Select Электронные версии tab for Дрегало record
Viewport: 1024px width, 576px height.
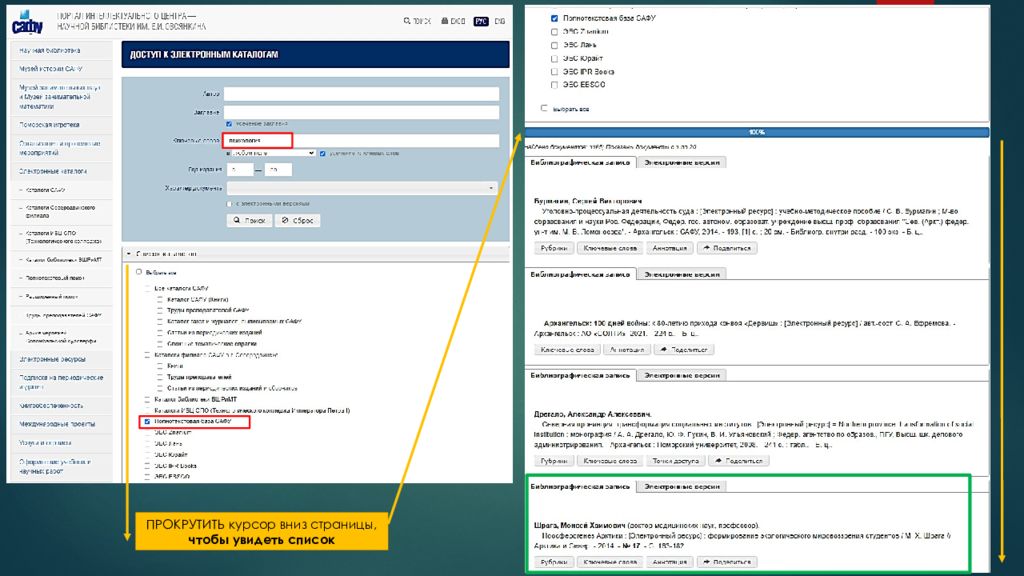coord(682,376)
